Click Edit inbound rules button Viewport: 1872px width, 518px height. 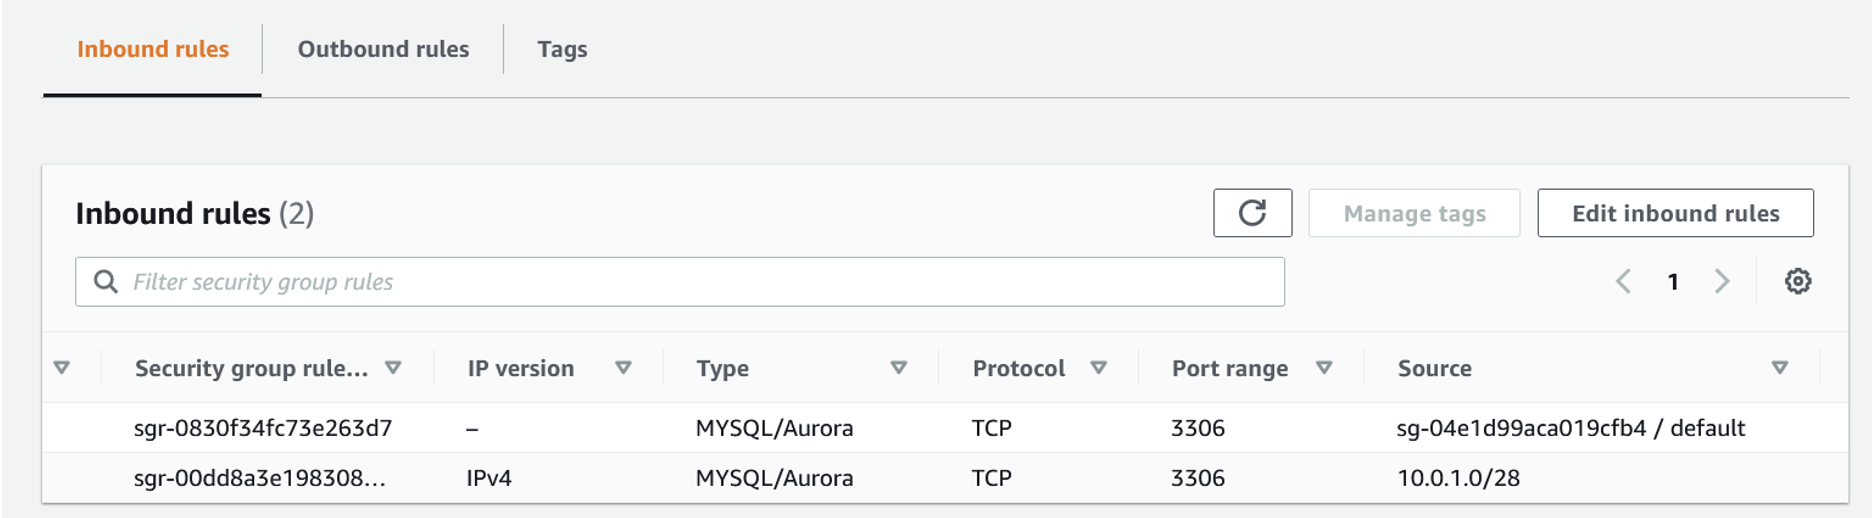pos(1675,213)
